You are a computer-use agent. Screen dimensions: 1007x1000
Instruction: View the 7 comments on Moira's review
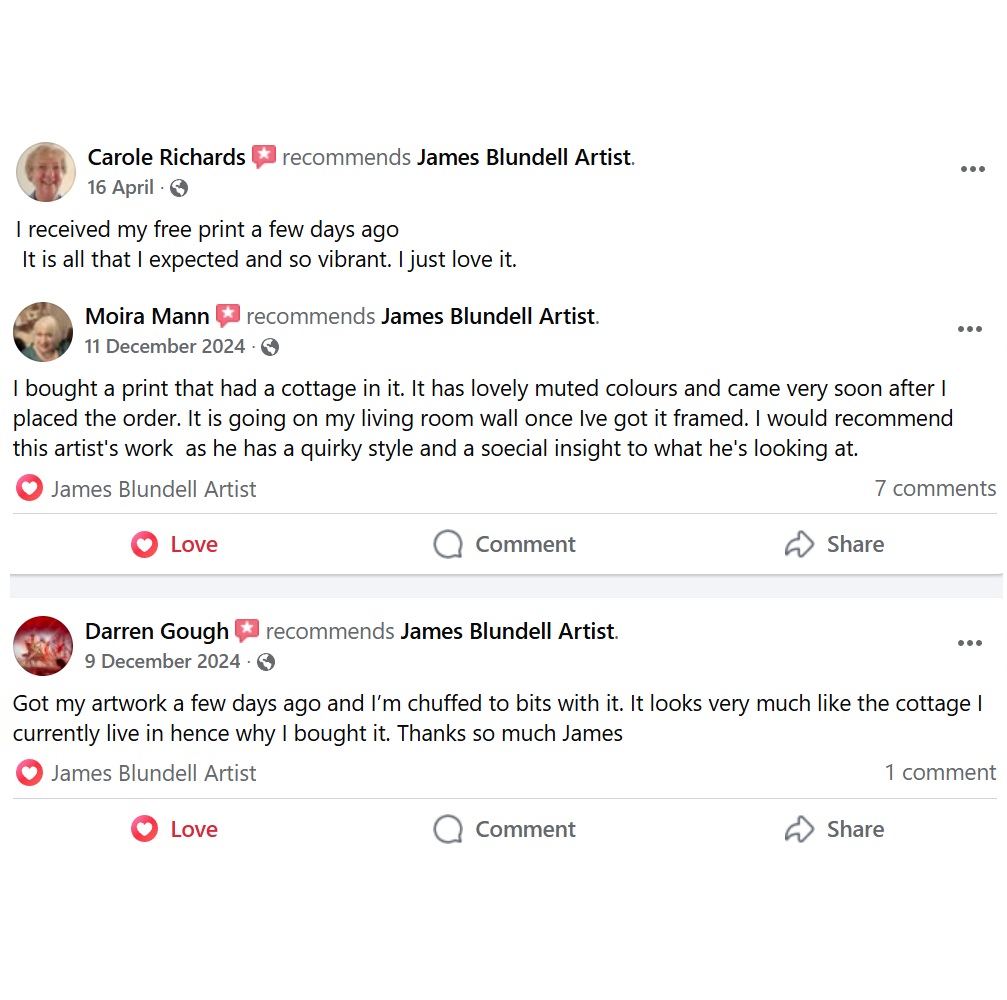(x=935, y=488)
